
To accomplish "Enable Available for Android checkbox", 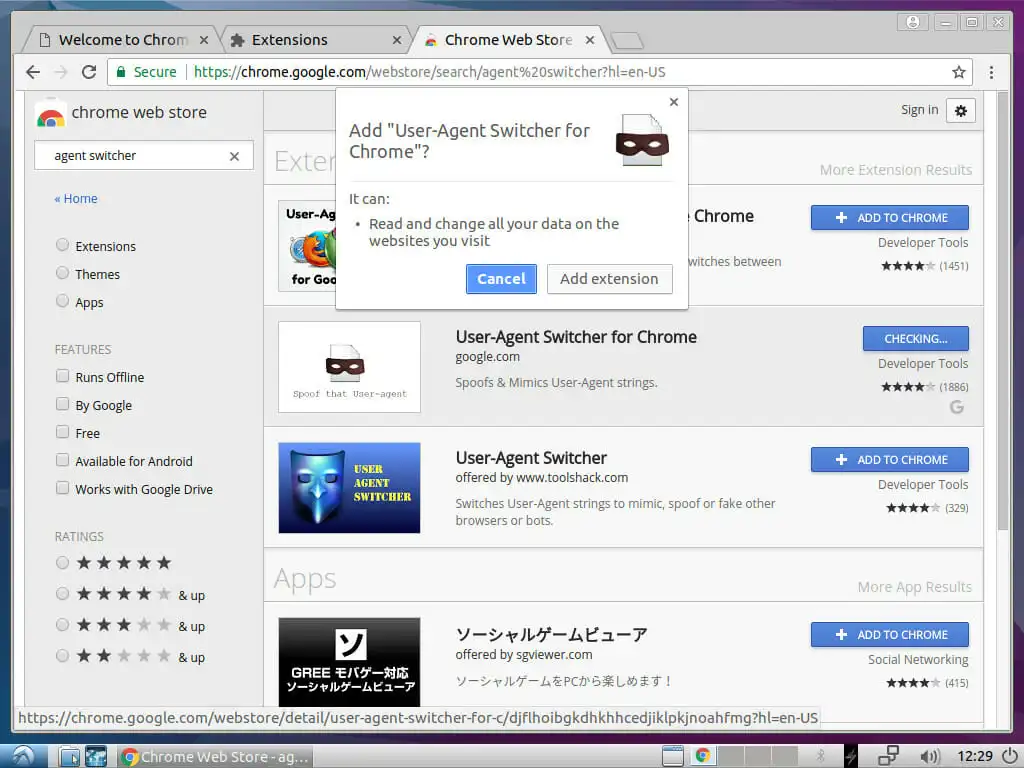I will [x=62, y=460].
